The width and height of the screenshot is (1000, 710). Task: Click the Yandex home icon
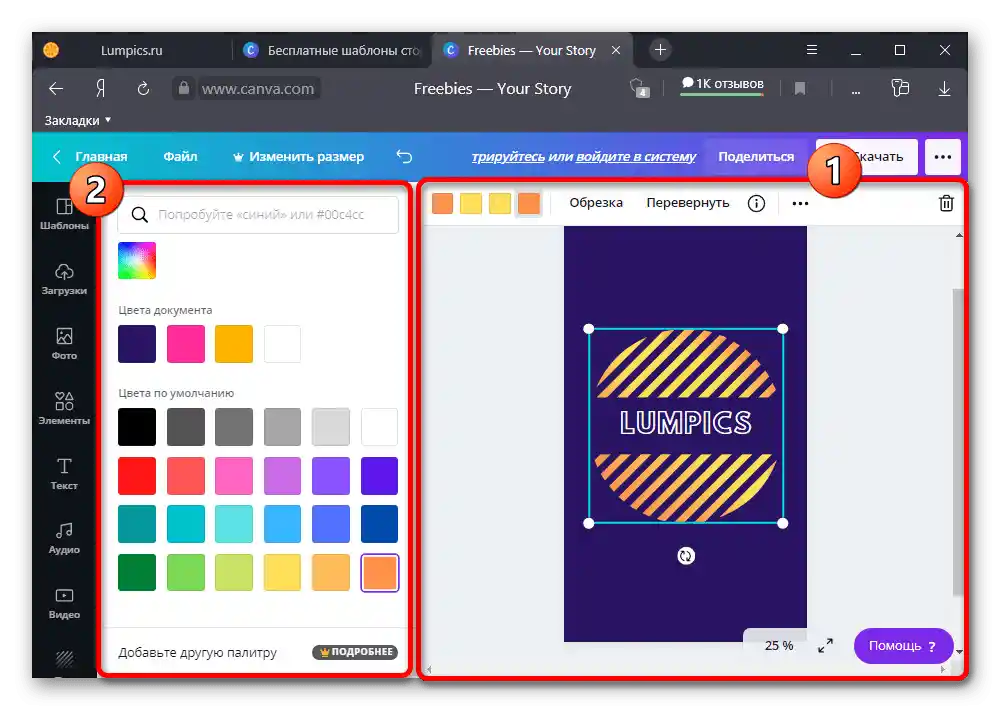coord(100,89)
